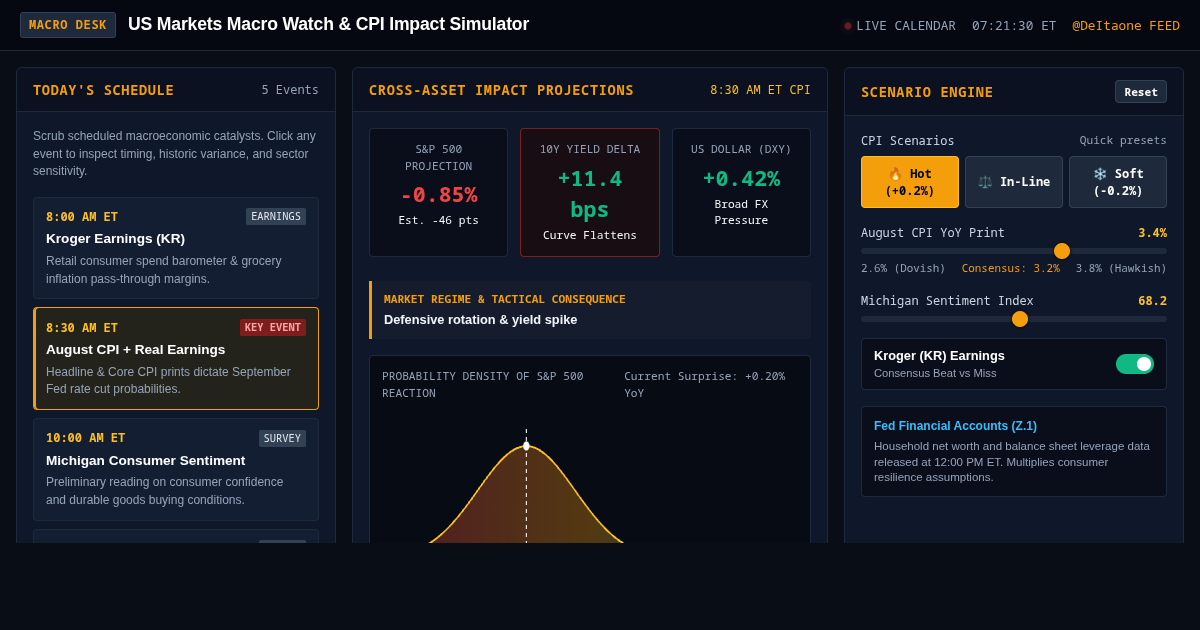Click the @Deltaone FEED link
This screenshot has height=630, width=1200.
pos(1126,26)
